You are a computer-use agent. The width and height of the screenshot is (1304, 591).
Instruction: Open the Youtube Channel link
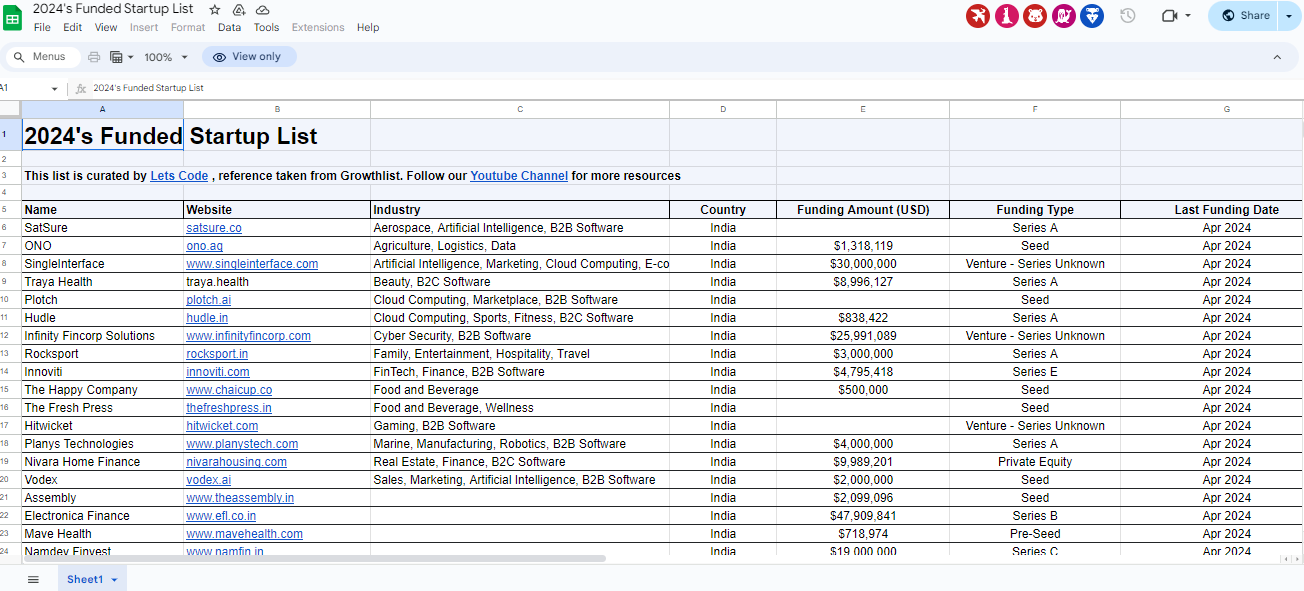(x=519, y=176)
